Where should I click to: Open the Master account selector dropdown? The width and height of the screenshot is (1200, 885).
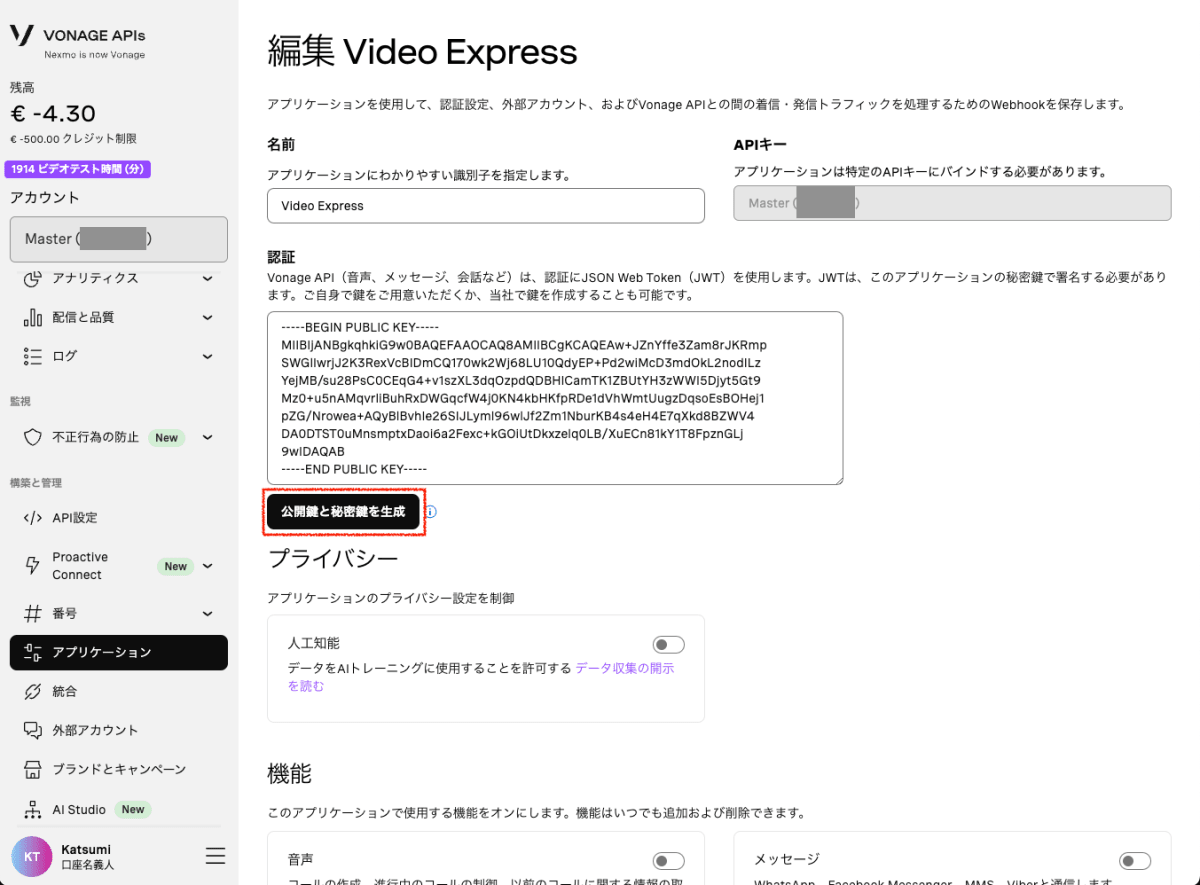pyautogui.click(x=119, y=239)
